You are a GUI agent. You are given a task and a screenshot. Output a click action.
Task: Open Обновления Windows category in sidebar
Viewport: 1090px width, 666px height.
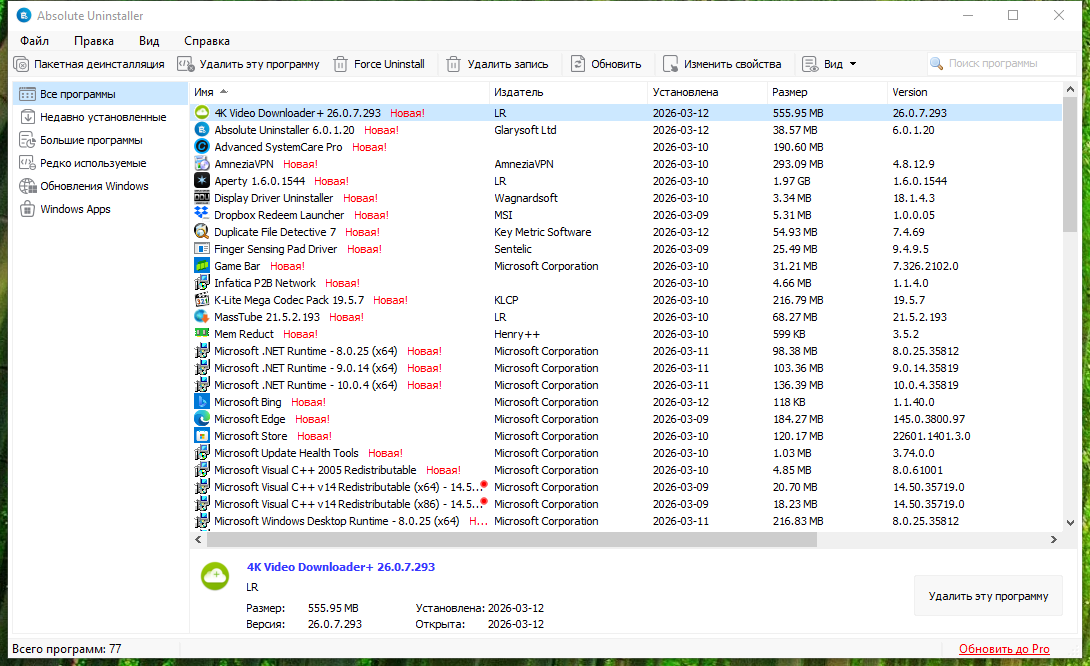[94, 186]
